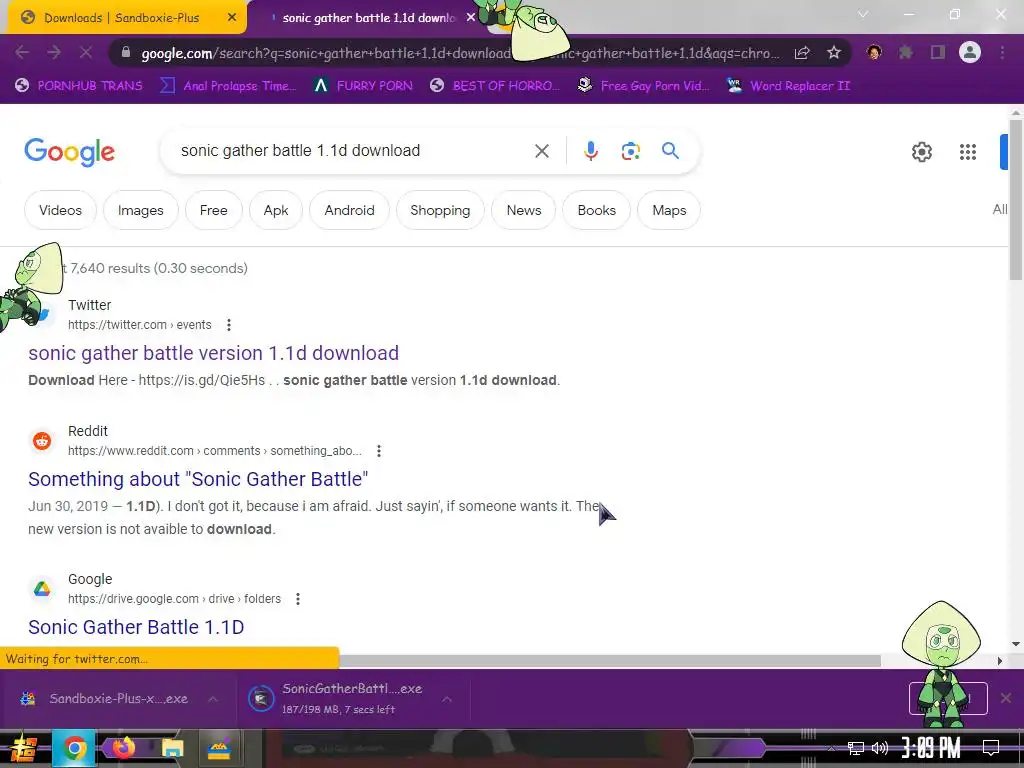This screenshot has width=1024, height=768.
Task: Go back to previous page
Action: (x=22, y=52)
